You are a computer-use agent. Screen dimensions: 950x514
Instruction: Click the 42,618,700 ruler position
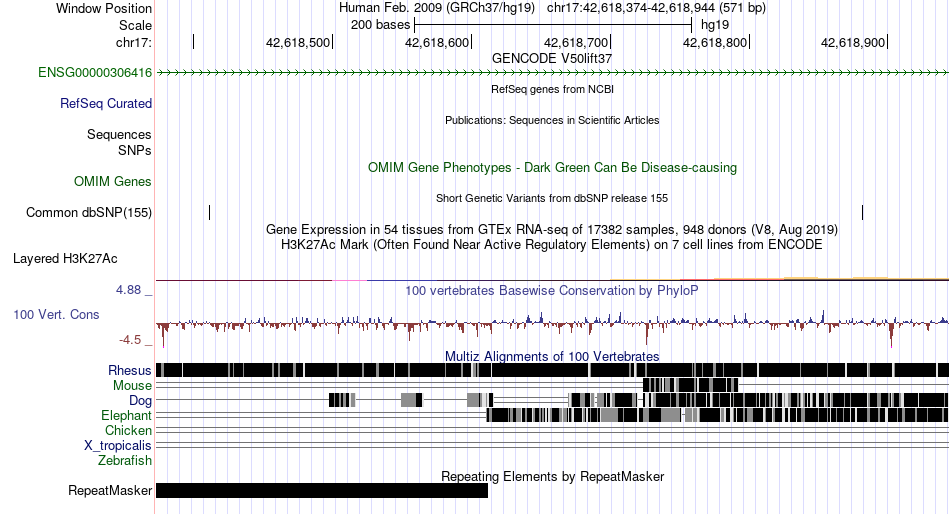click(577, 42)
